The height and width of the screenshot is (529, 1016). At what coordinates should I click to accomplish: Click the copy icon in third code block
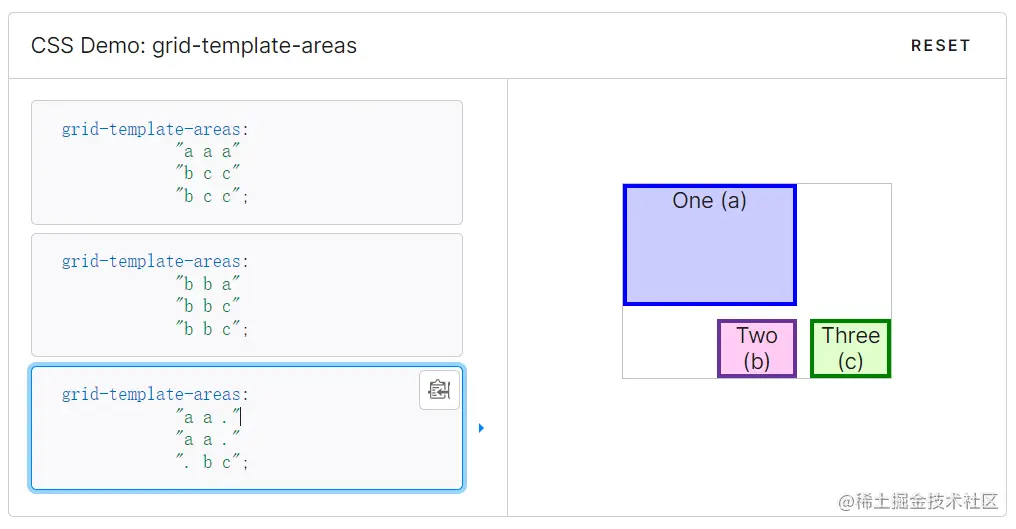439,390
